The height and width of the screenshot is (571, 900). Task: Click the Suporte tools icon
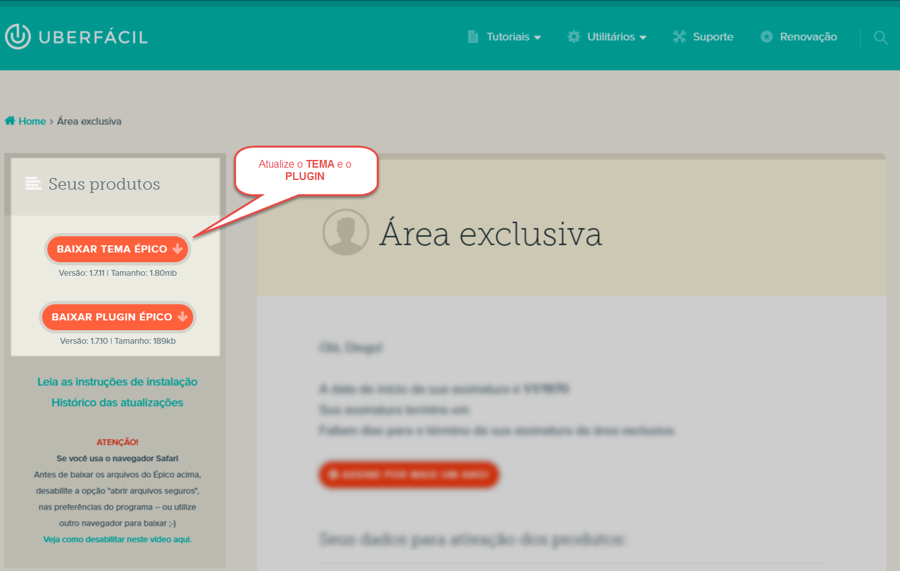[679, 37]
